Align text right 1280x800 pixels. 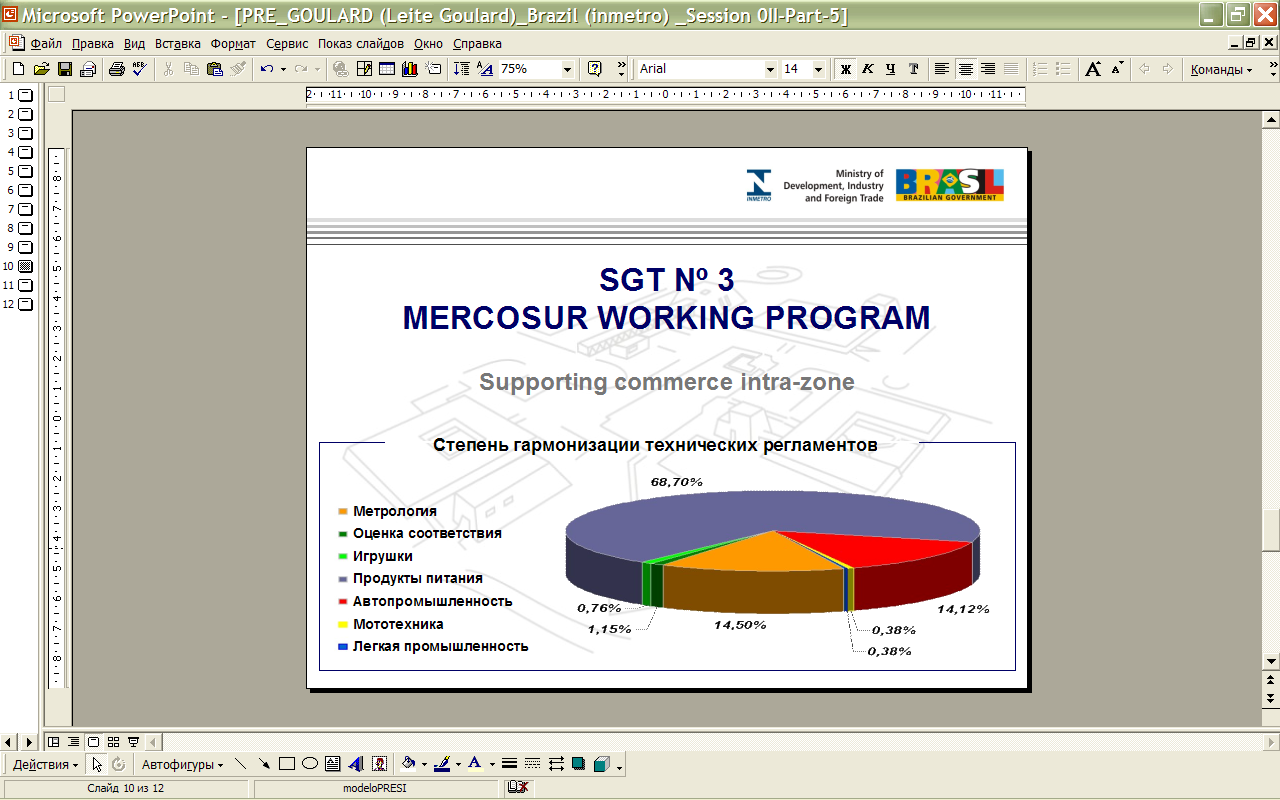pos(988,69)
